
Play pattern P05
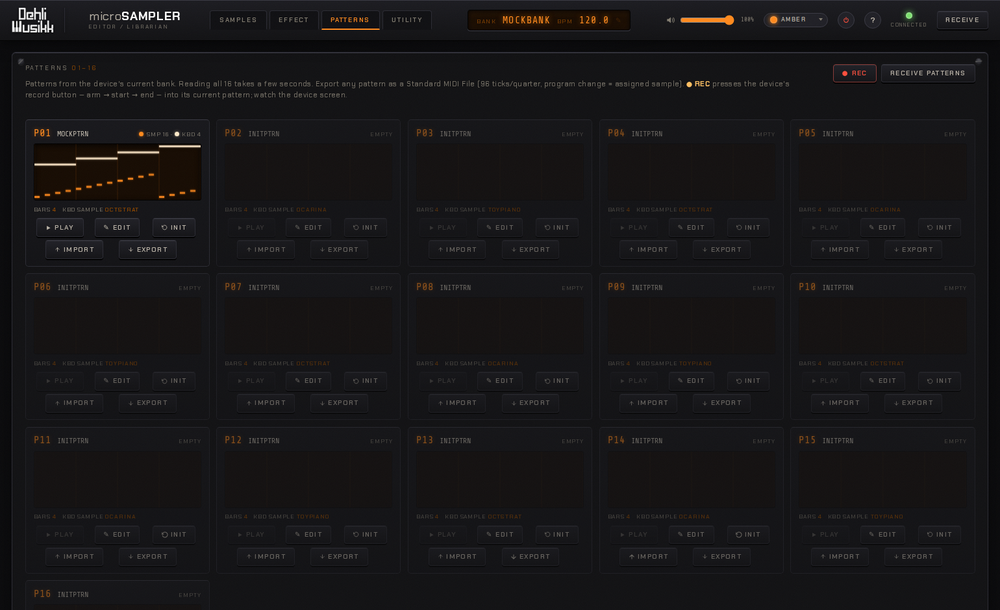tap(824, 227)
